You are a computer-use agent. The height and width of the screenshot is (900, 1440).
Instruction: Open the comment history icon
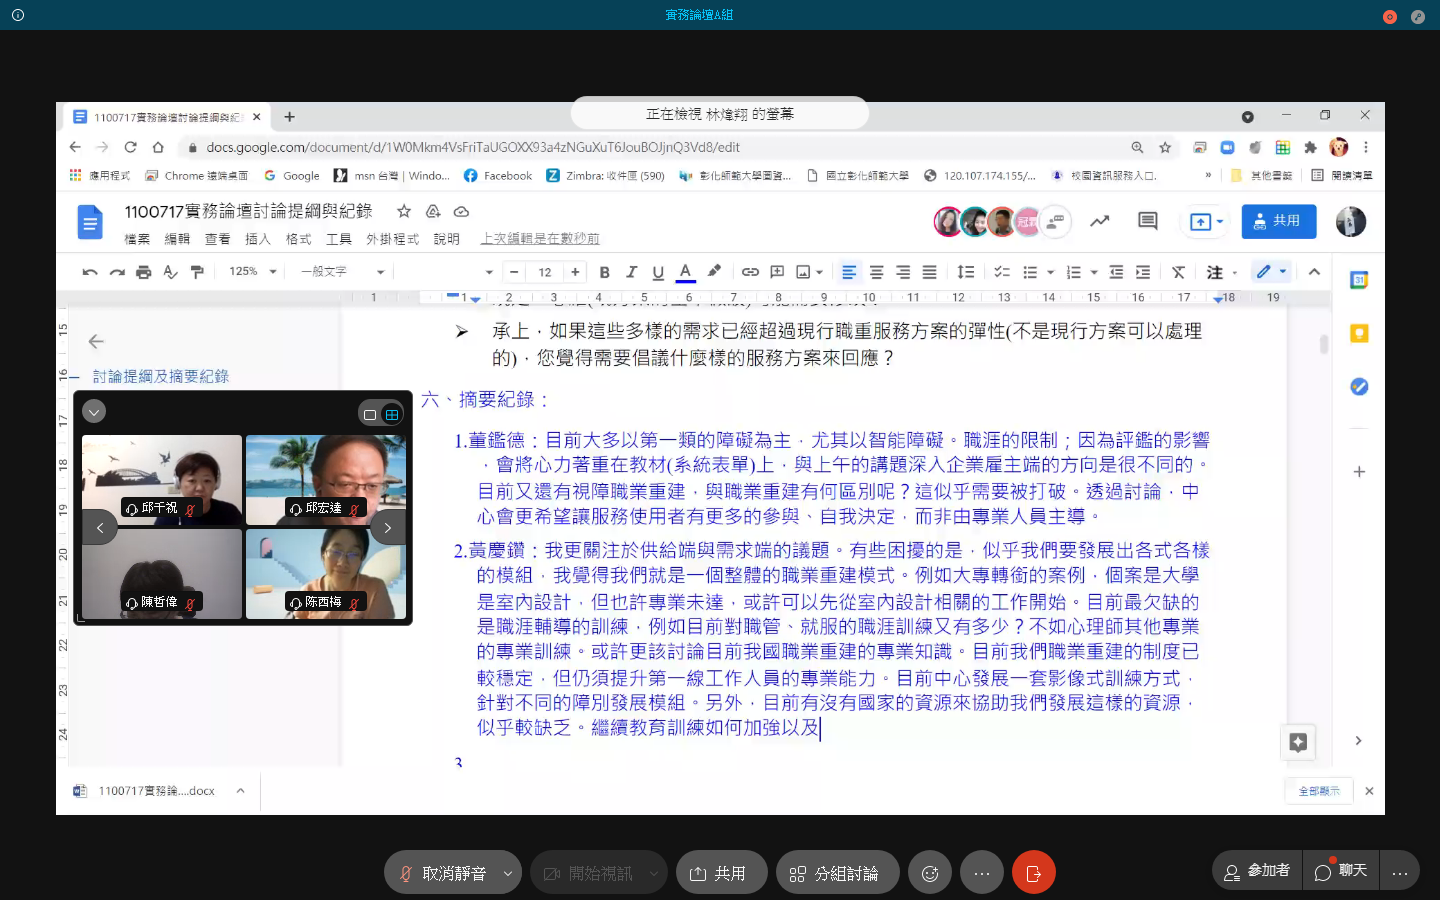(x=1147, y=221)
